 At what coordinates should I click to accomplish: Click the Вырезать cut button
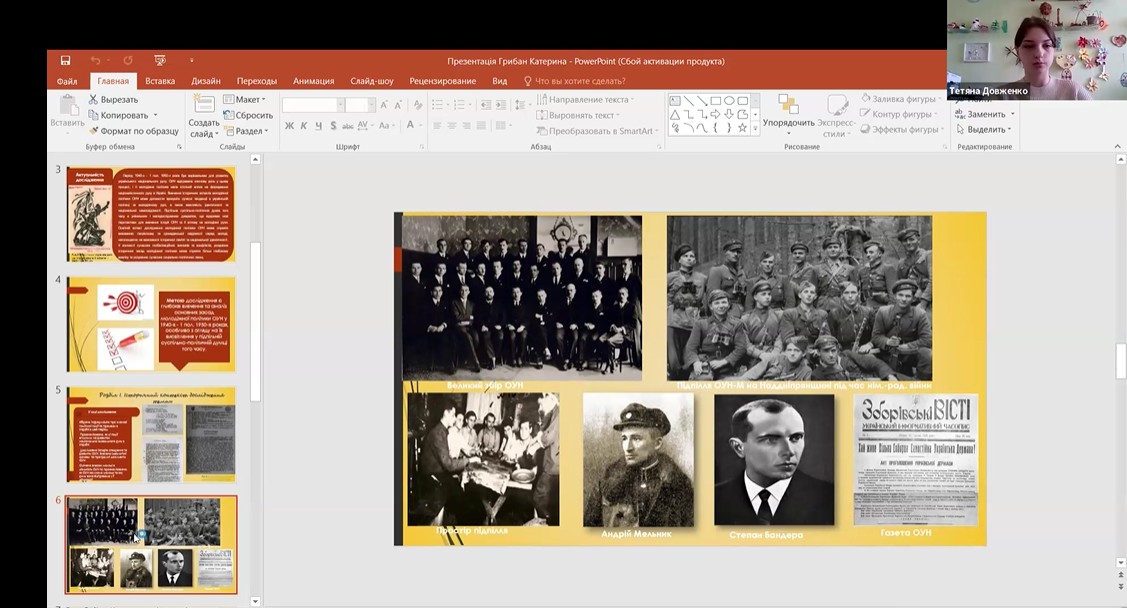coord(114,99)
